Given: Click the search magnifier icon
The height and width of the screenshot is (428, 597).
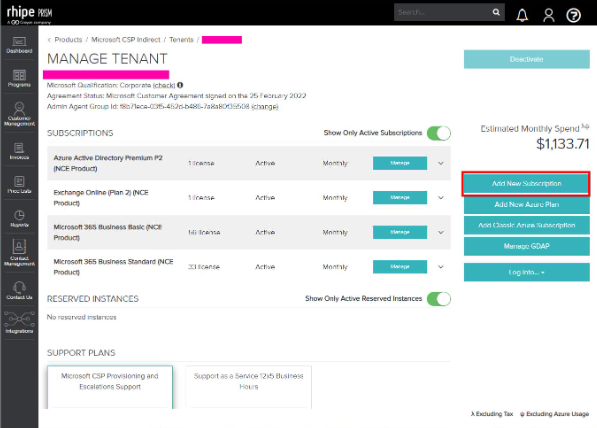Looking at the screenshot, I should 496,12.
